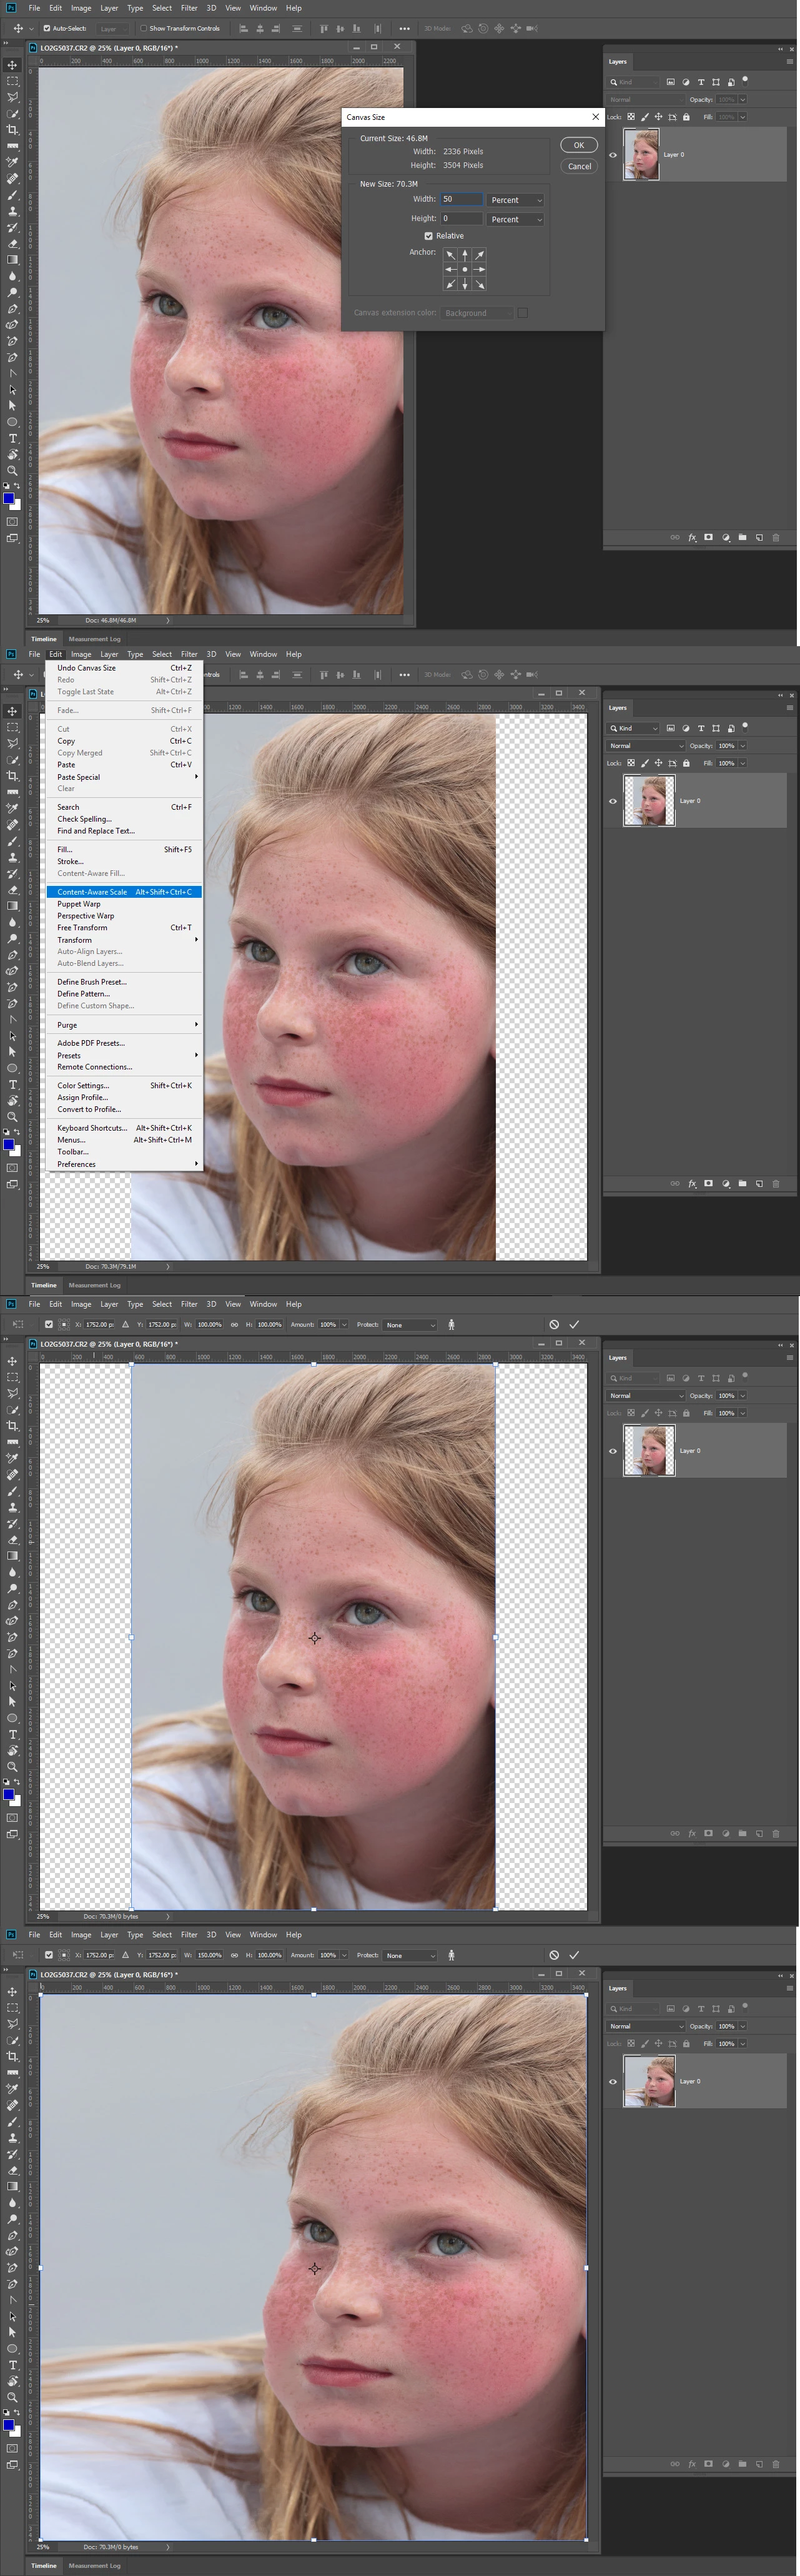The height and width of the screenshot is (2576, 800).
Task: Choose the Eraser tool in the W 100.00% transform window
Action: click(12, 1539)
